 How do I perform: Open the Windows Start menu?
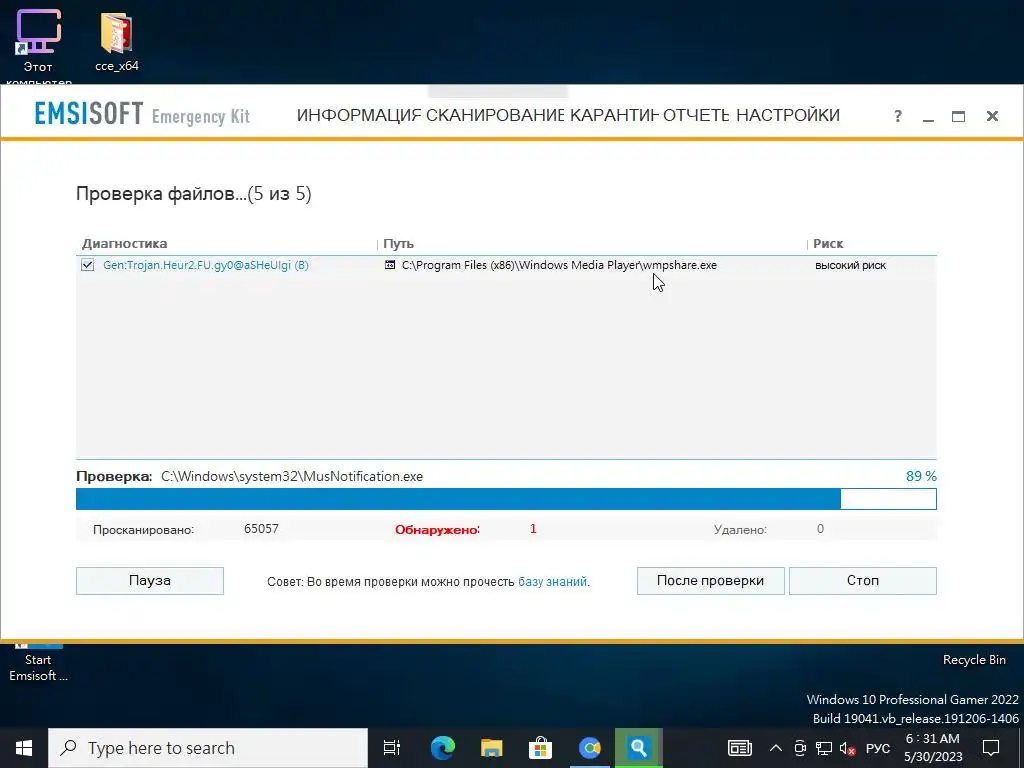[x=24, y=748]
